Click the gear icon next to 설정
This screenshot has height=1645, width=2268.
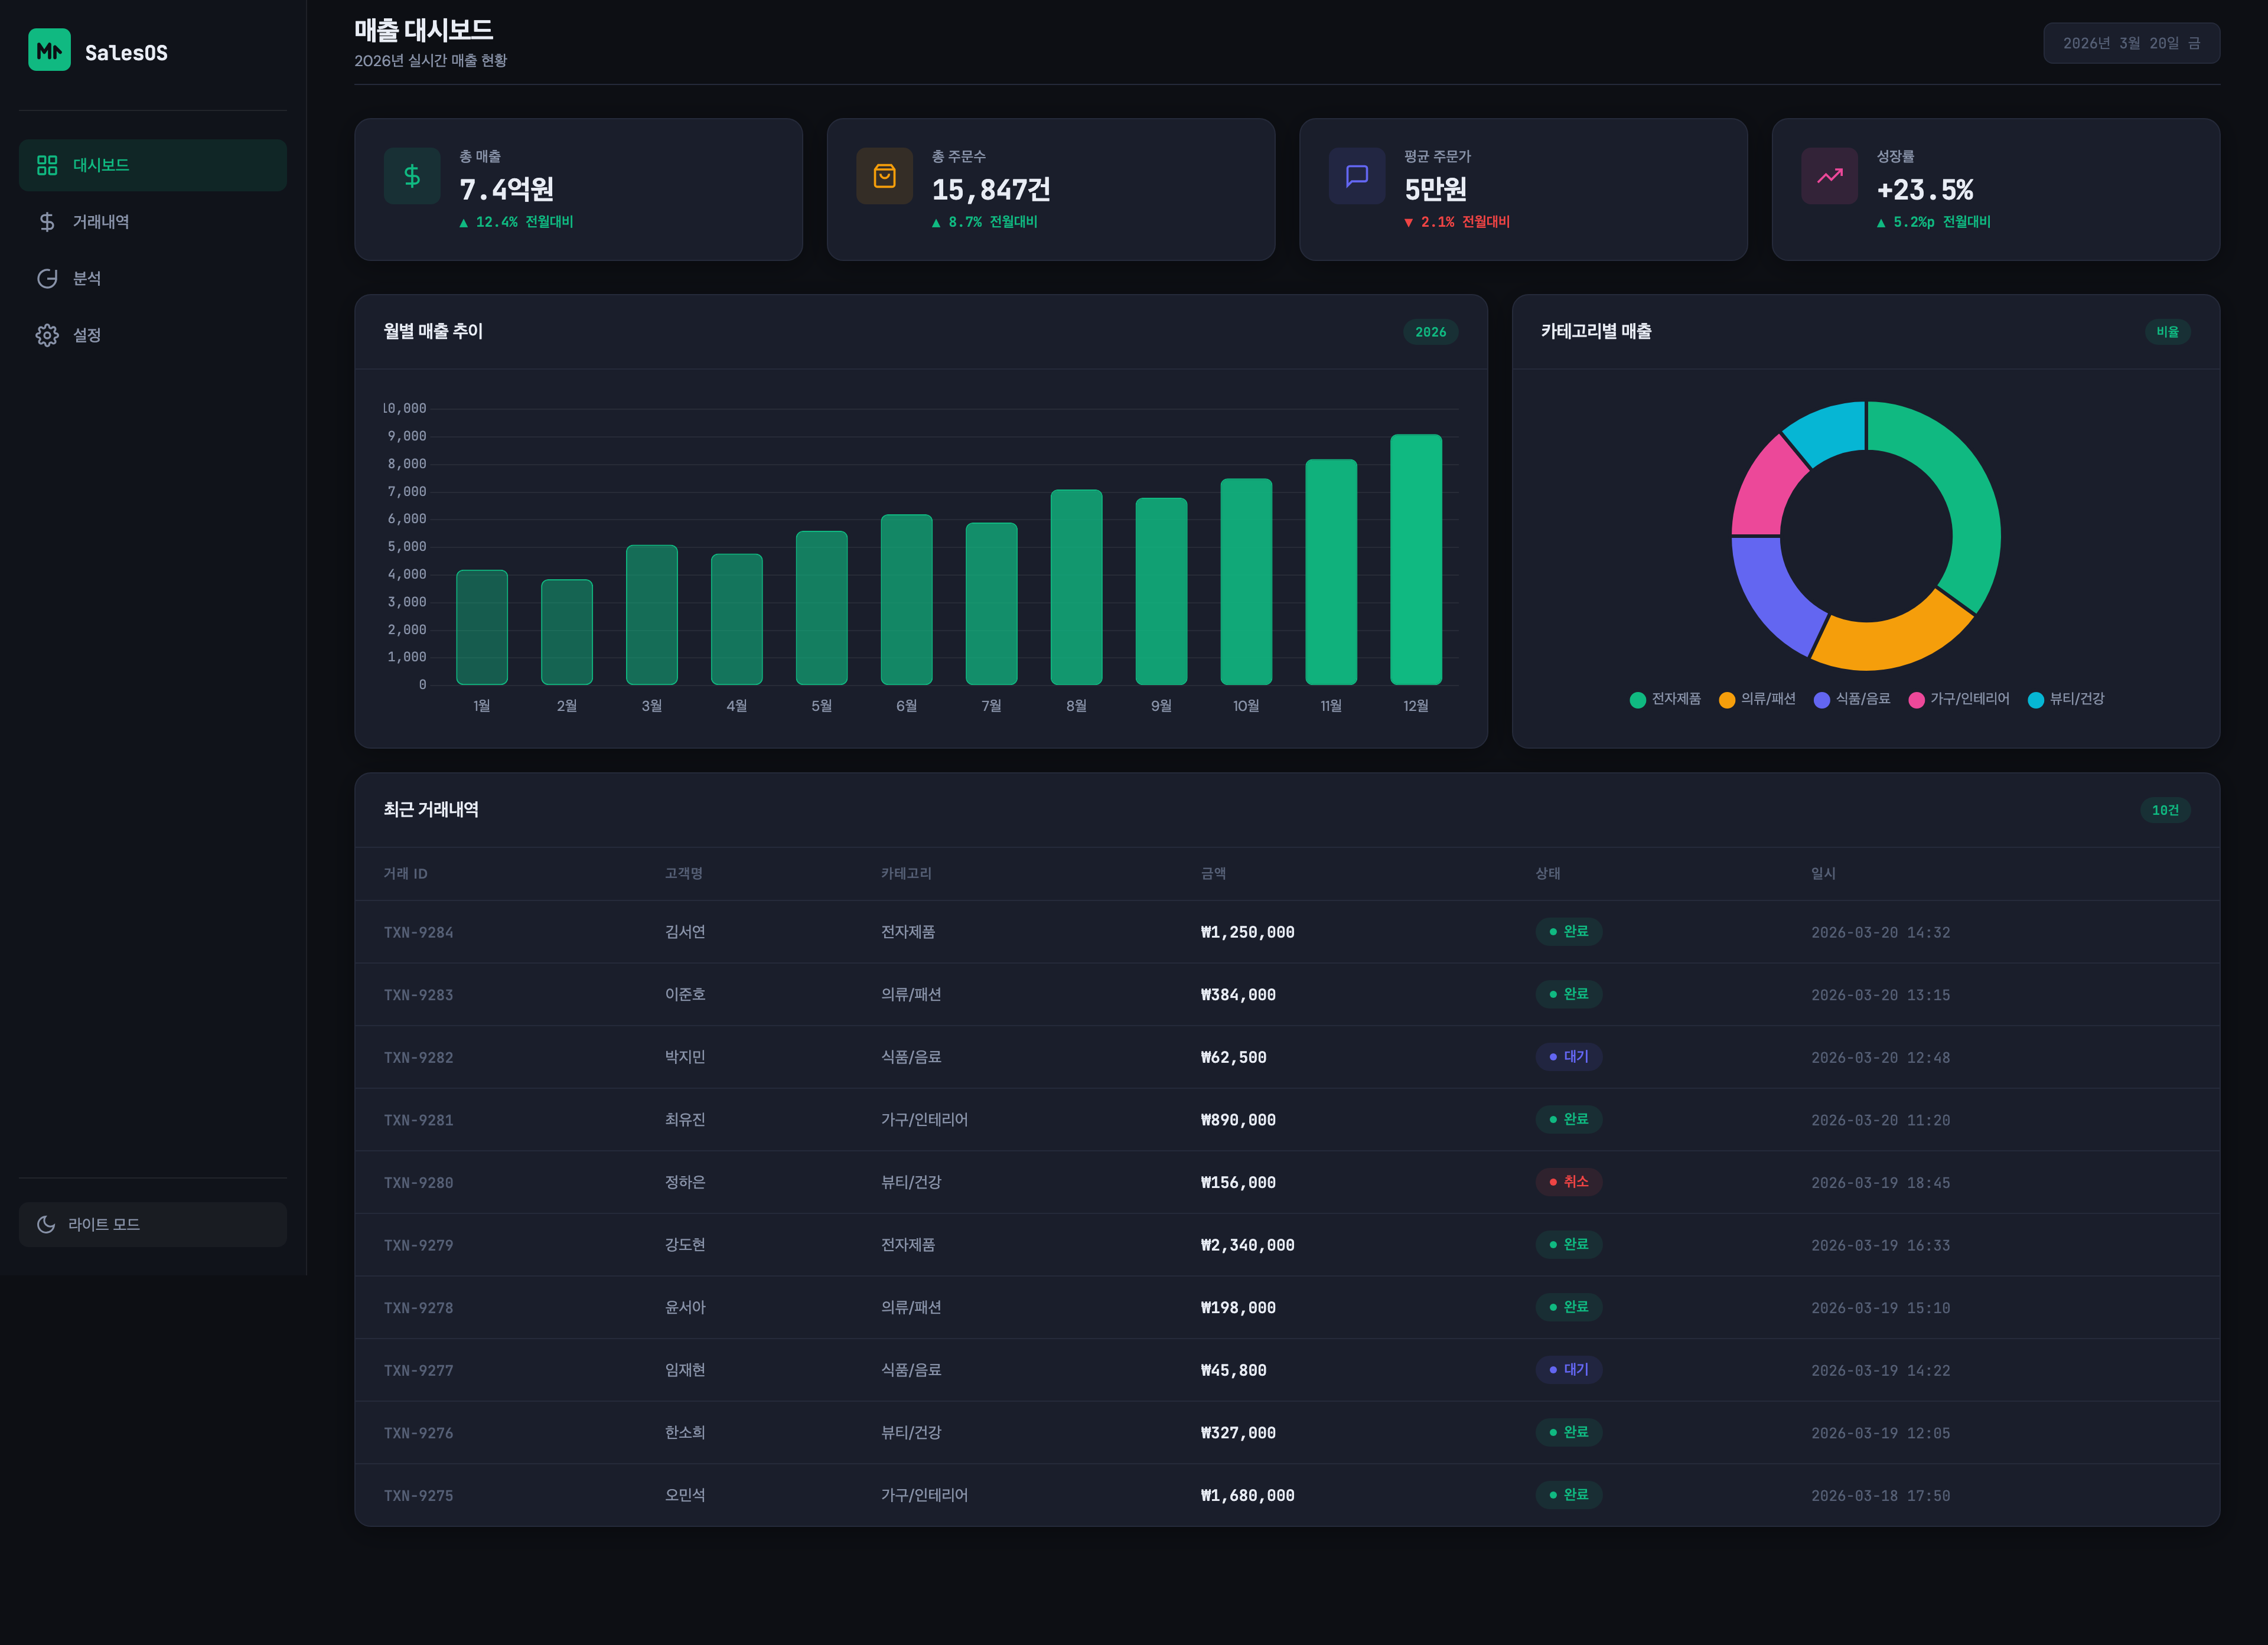pyautogui.click(x=47, y=335)
